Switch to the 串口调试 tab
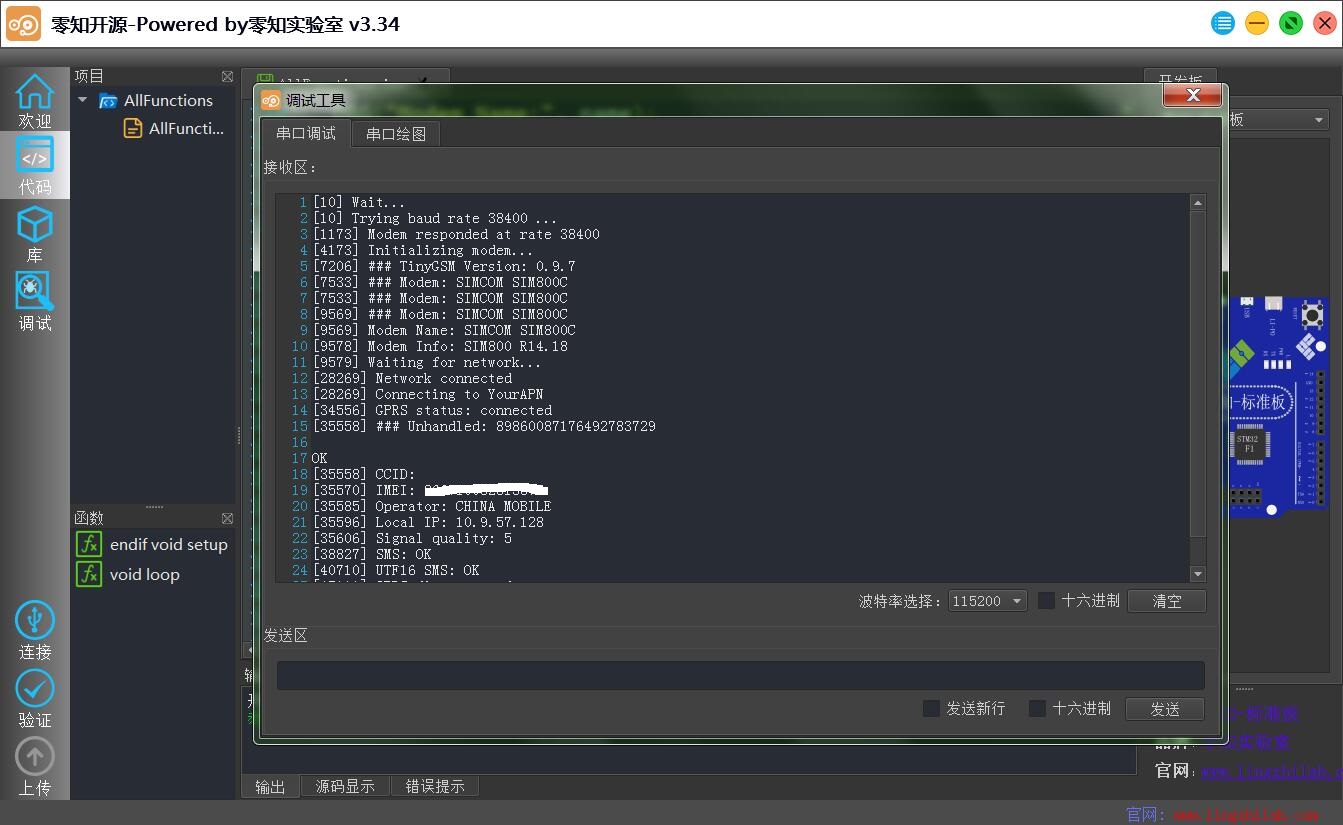This screenshot has width=1343, height=825. click(x=306, y=133)
